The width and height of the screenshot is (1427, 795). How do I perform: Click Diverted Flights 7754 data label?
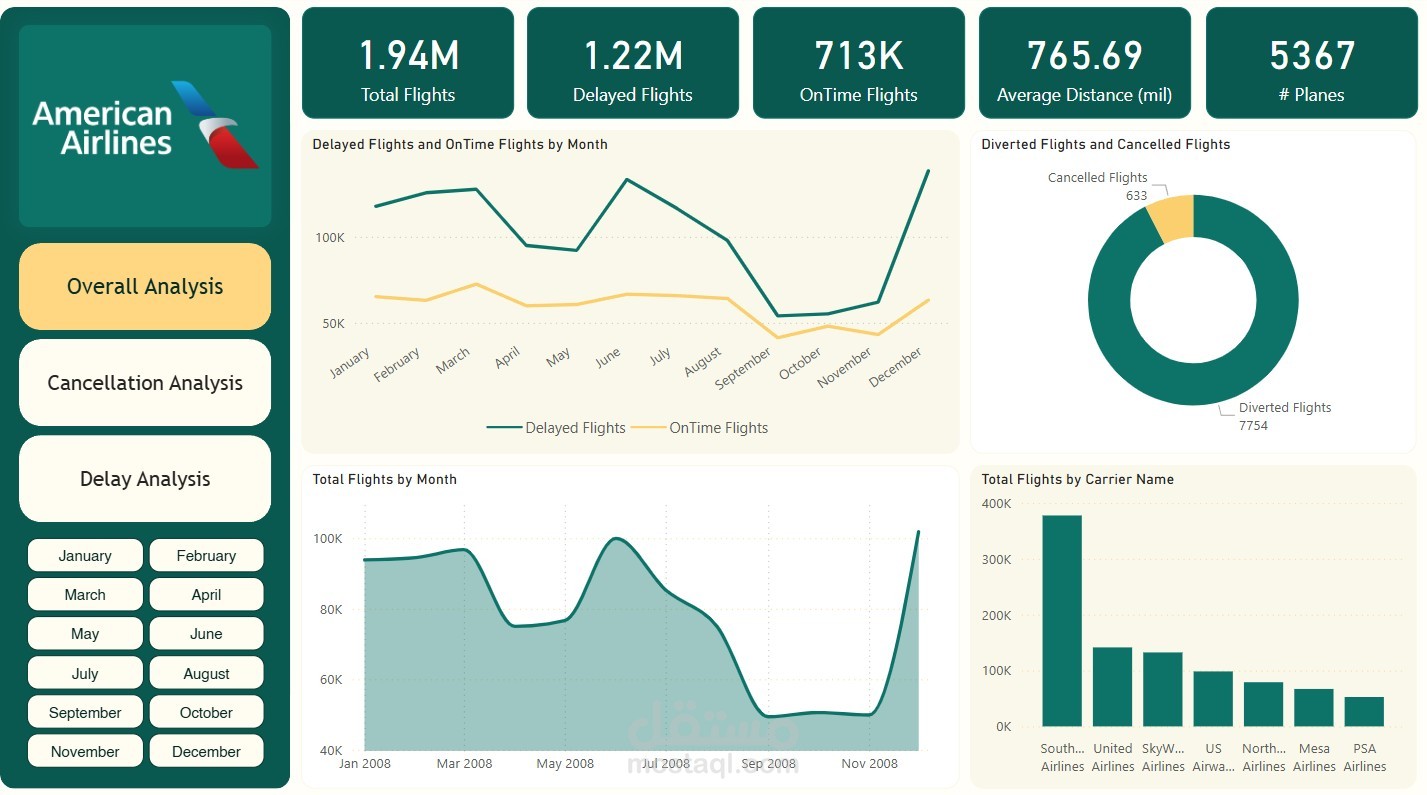pos(1285,416)
